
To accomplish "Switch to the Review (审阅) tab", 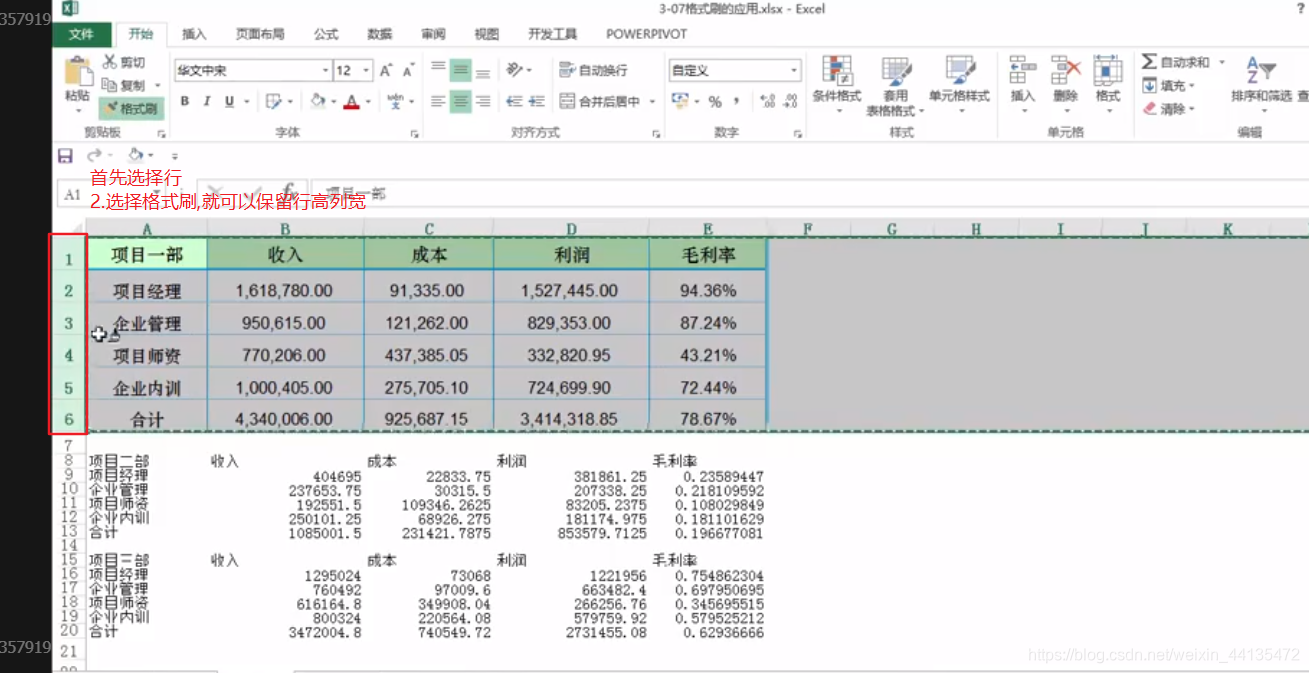I will [x=433, y=34].
